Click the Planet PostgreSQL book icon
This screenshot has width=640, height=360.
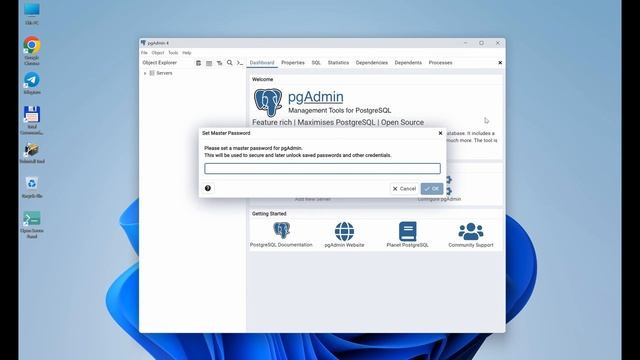click(x=407, y=231)
